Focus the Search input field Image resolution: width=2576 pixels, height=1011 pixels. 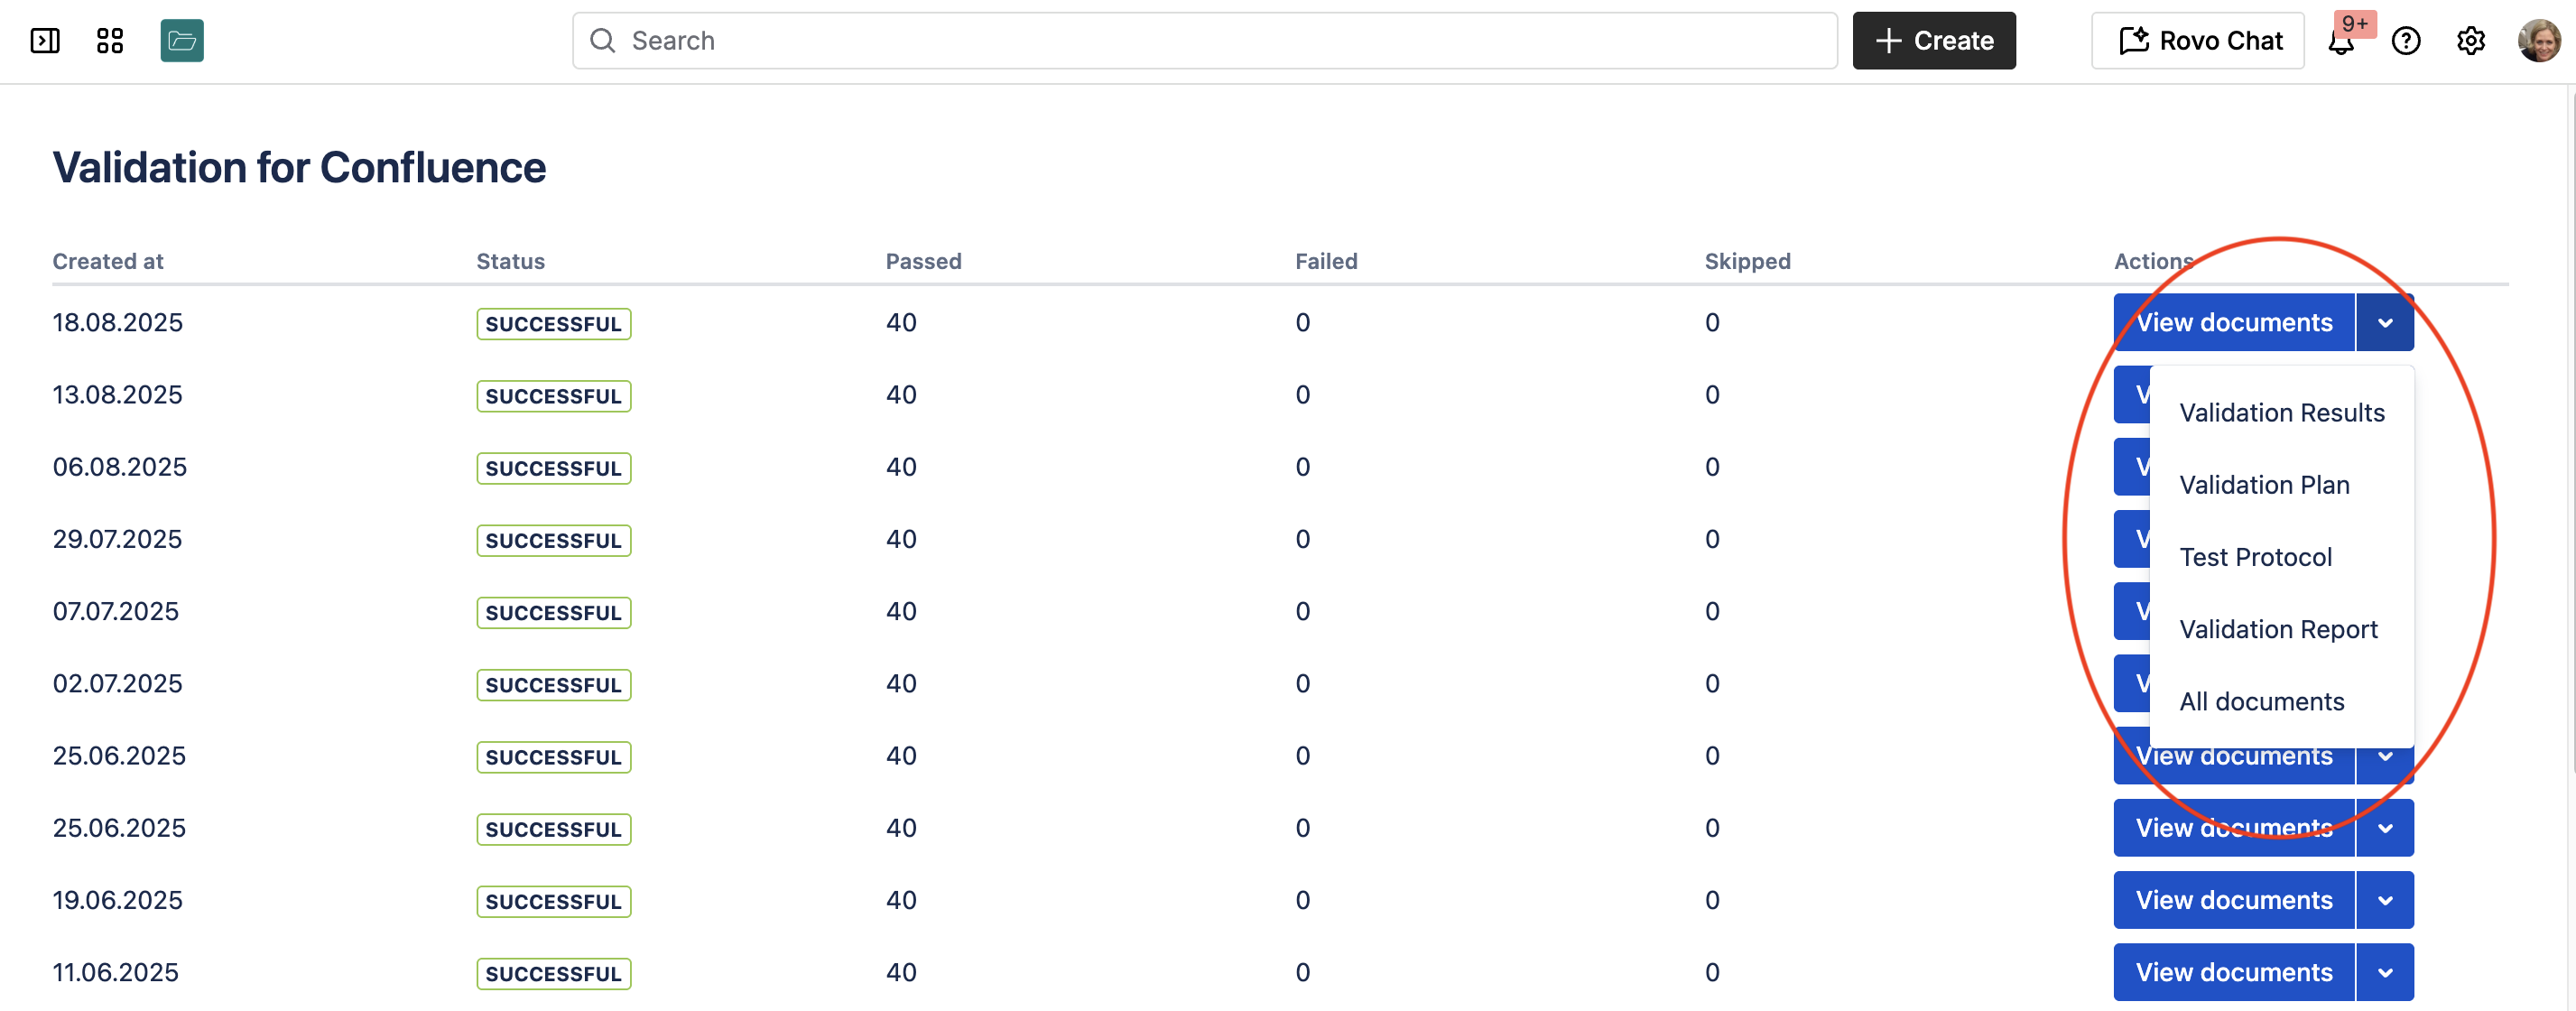1205,41
